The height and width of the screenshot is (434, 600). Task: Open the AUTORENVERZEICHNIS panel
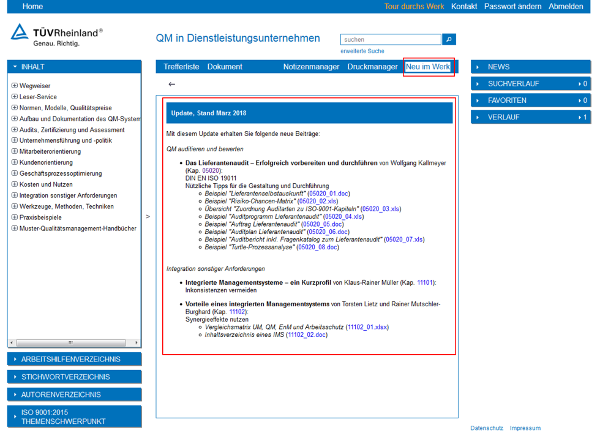click(x=74, y=395)
